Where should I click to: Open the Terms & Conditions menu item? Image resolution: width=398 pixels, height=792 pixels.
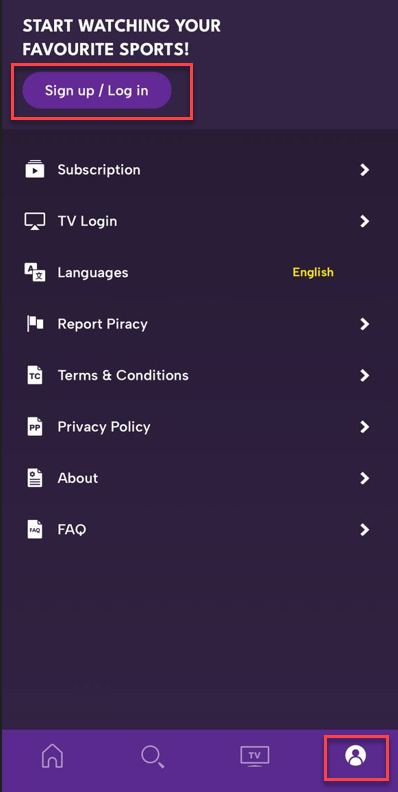click(198, 375)
